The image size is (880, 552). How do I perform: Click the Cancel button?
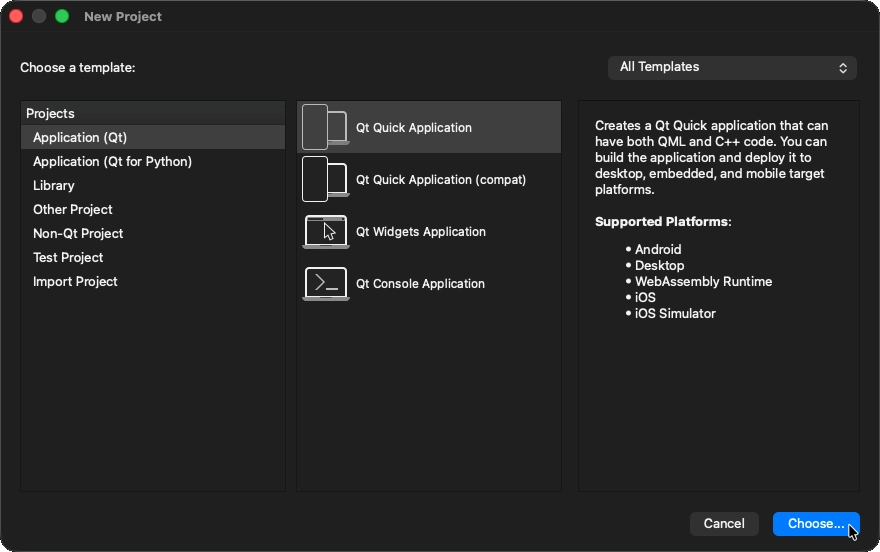(724, 524)
